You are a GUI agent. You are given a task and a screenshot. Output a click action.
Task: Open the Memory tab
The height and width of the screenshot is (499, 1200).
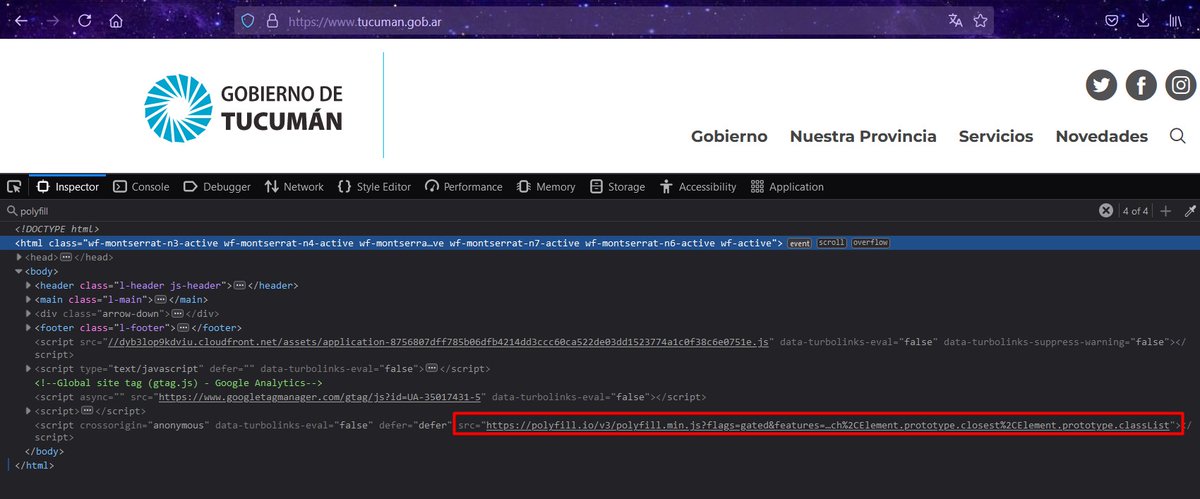click(x=546, y=187)
